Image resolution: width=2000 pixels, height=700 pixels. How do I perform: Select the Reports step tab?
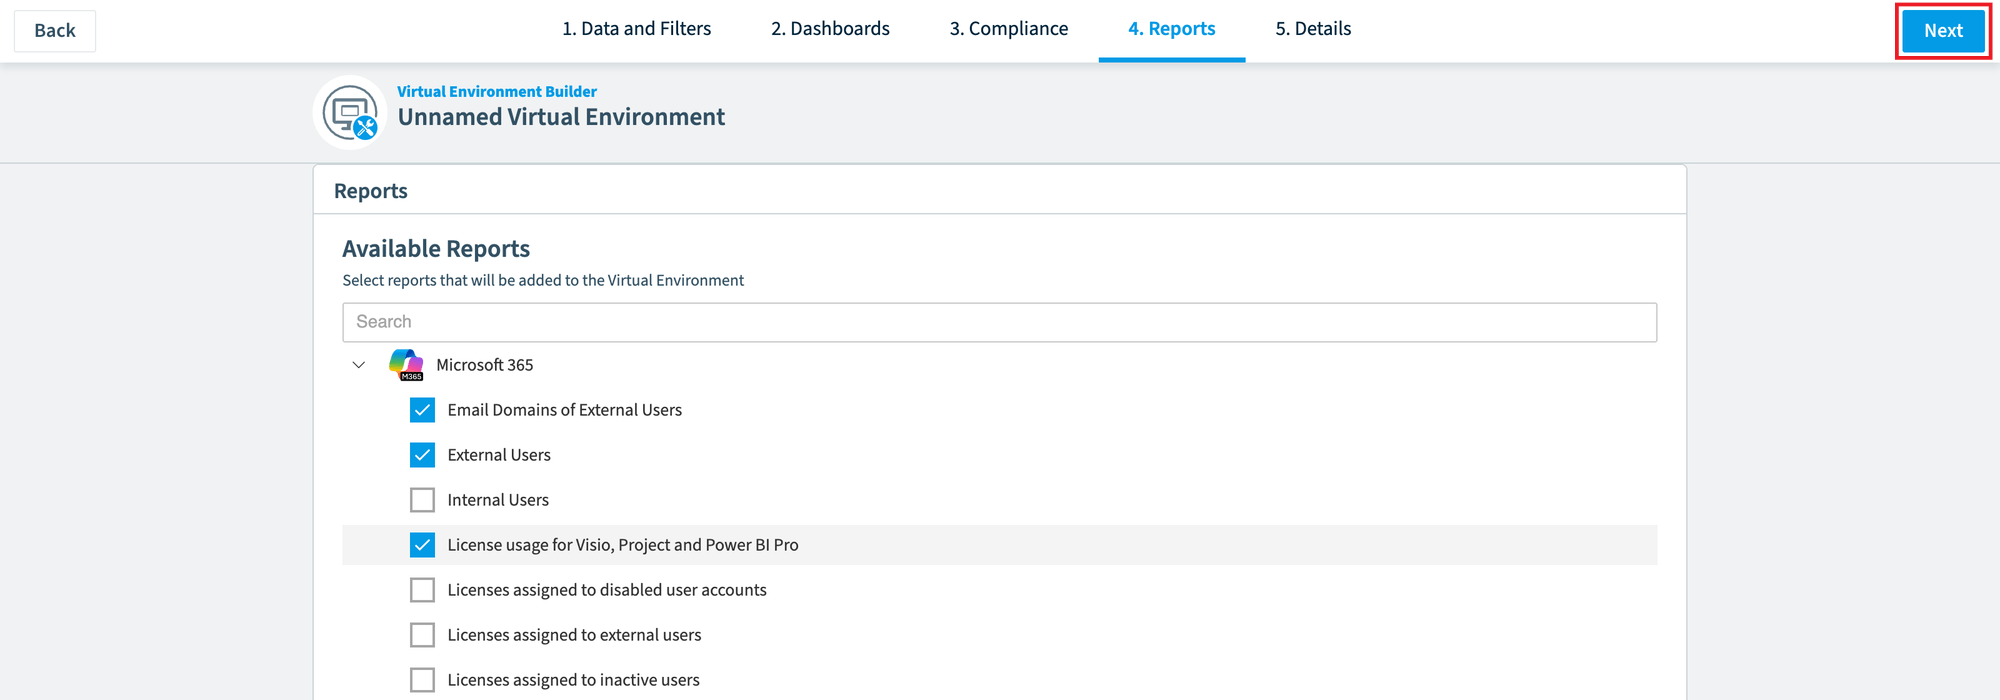(1172, 29)
